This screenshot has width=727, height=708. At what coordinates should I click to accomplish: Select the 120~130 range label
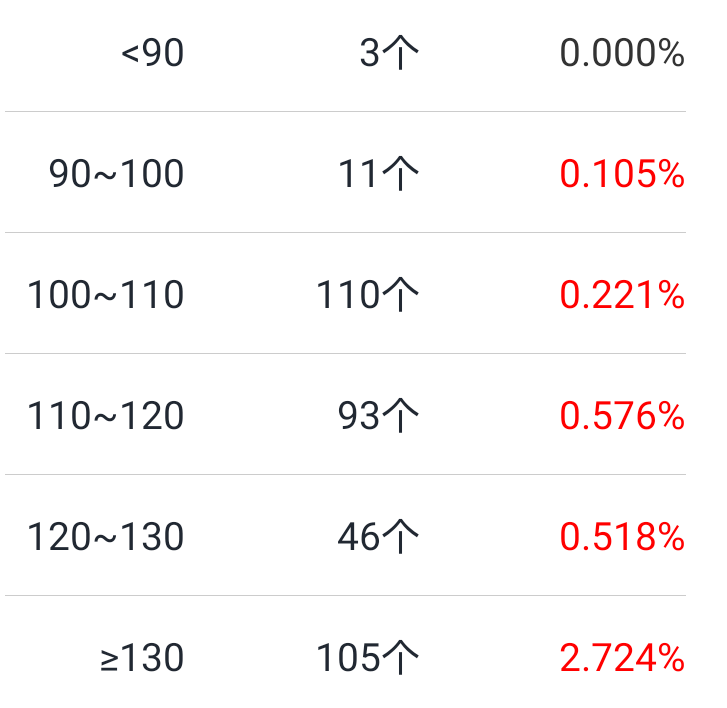point(105,538)
